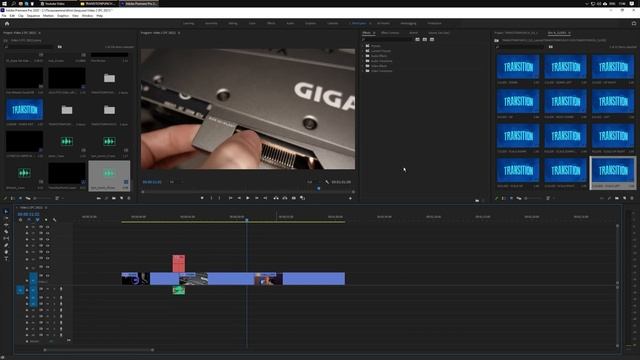Select the Slip tool
The height and width of the screenshot is (360, 640).
coord(6,238)
